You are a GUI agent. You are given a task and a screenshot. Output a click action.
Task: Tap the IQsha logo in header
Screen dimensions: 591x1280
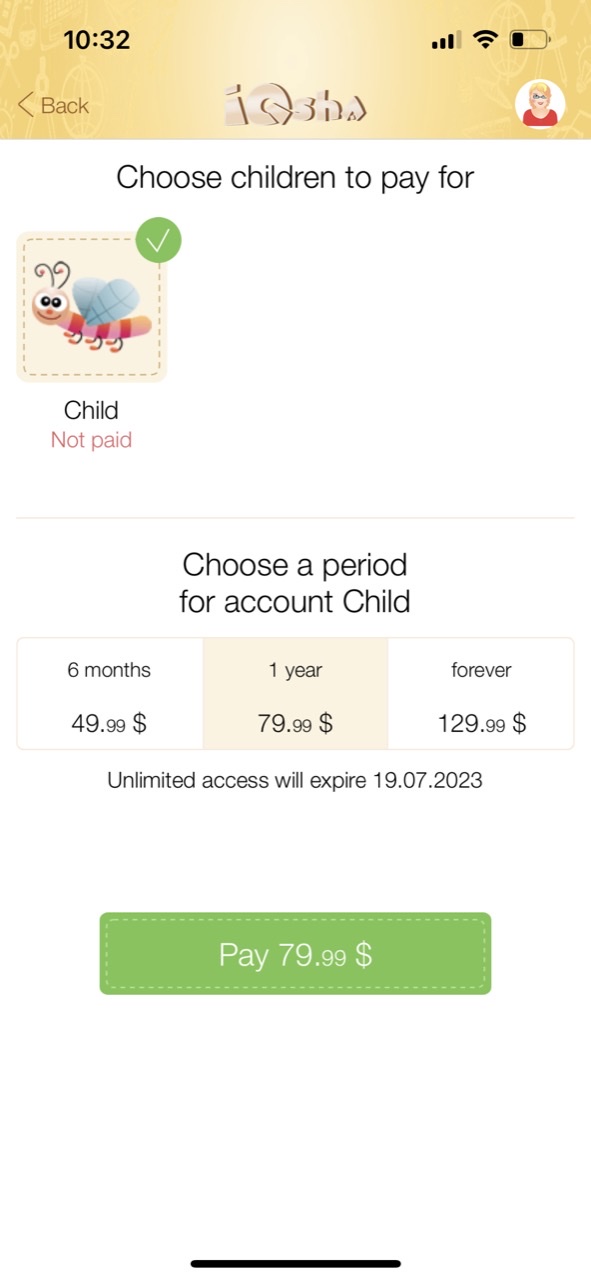296,104
